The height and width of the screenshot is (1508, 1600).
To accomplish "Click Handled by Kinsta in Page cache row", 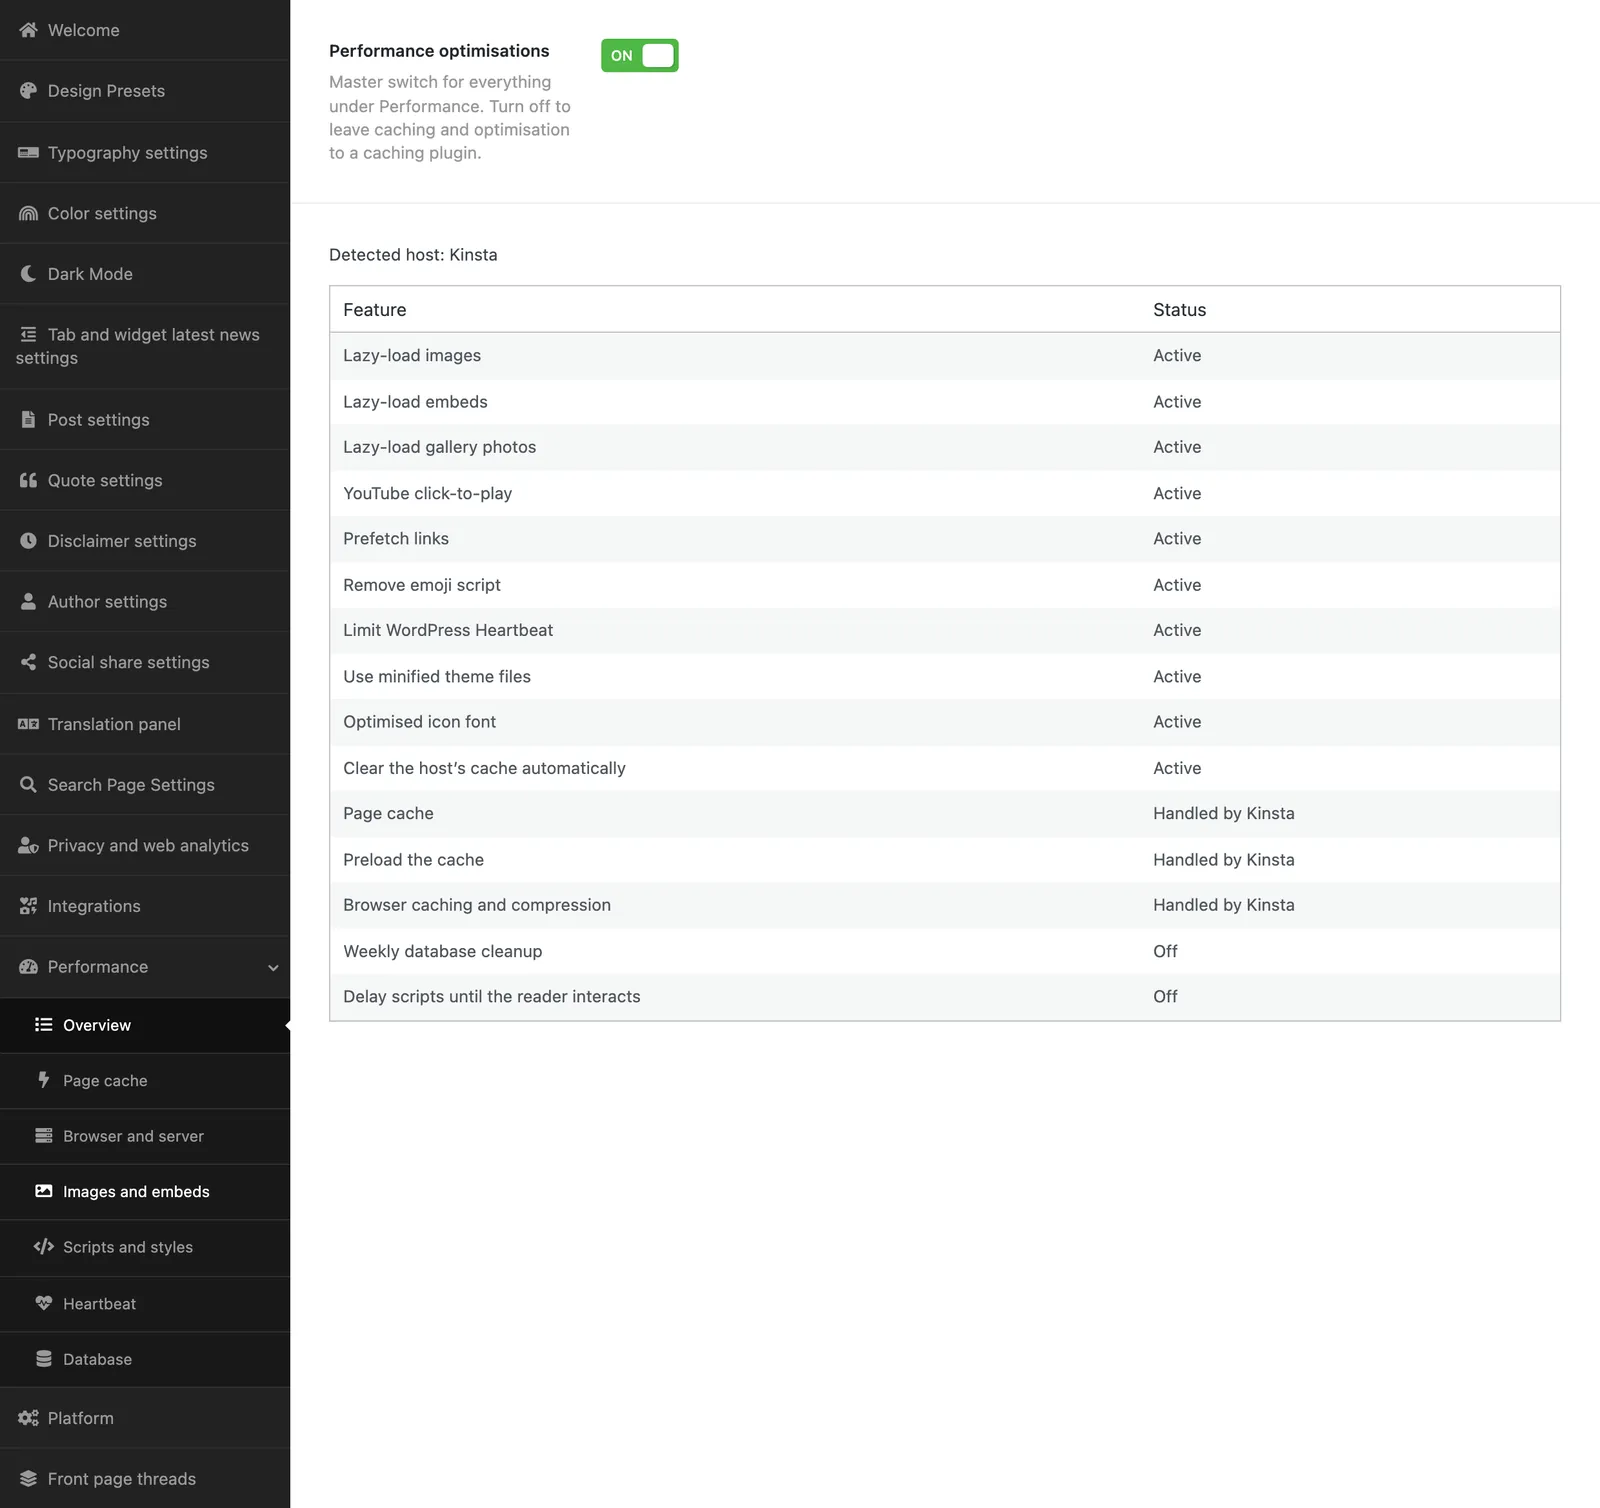I will pos(1224,813).
